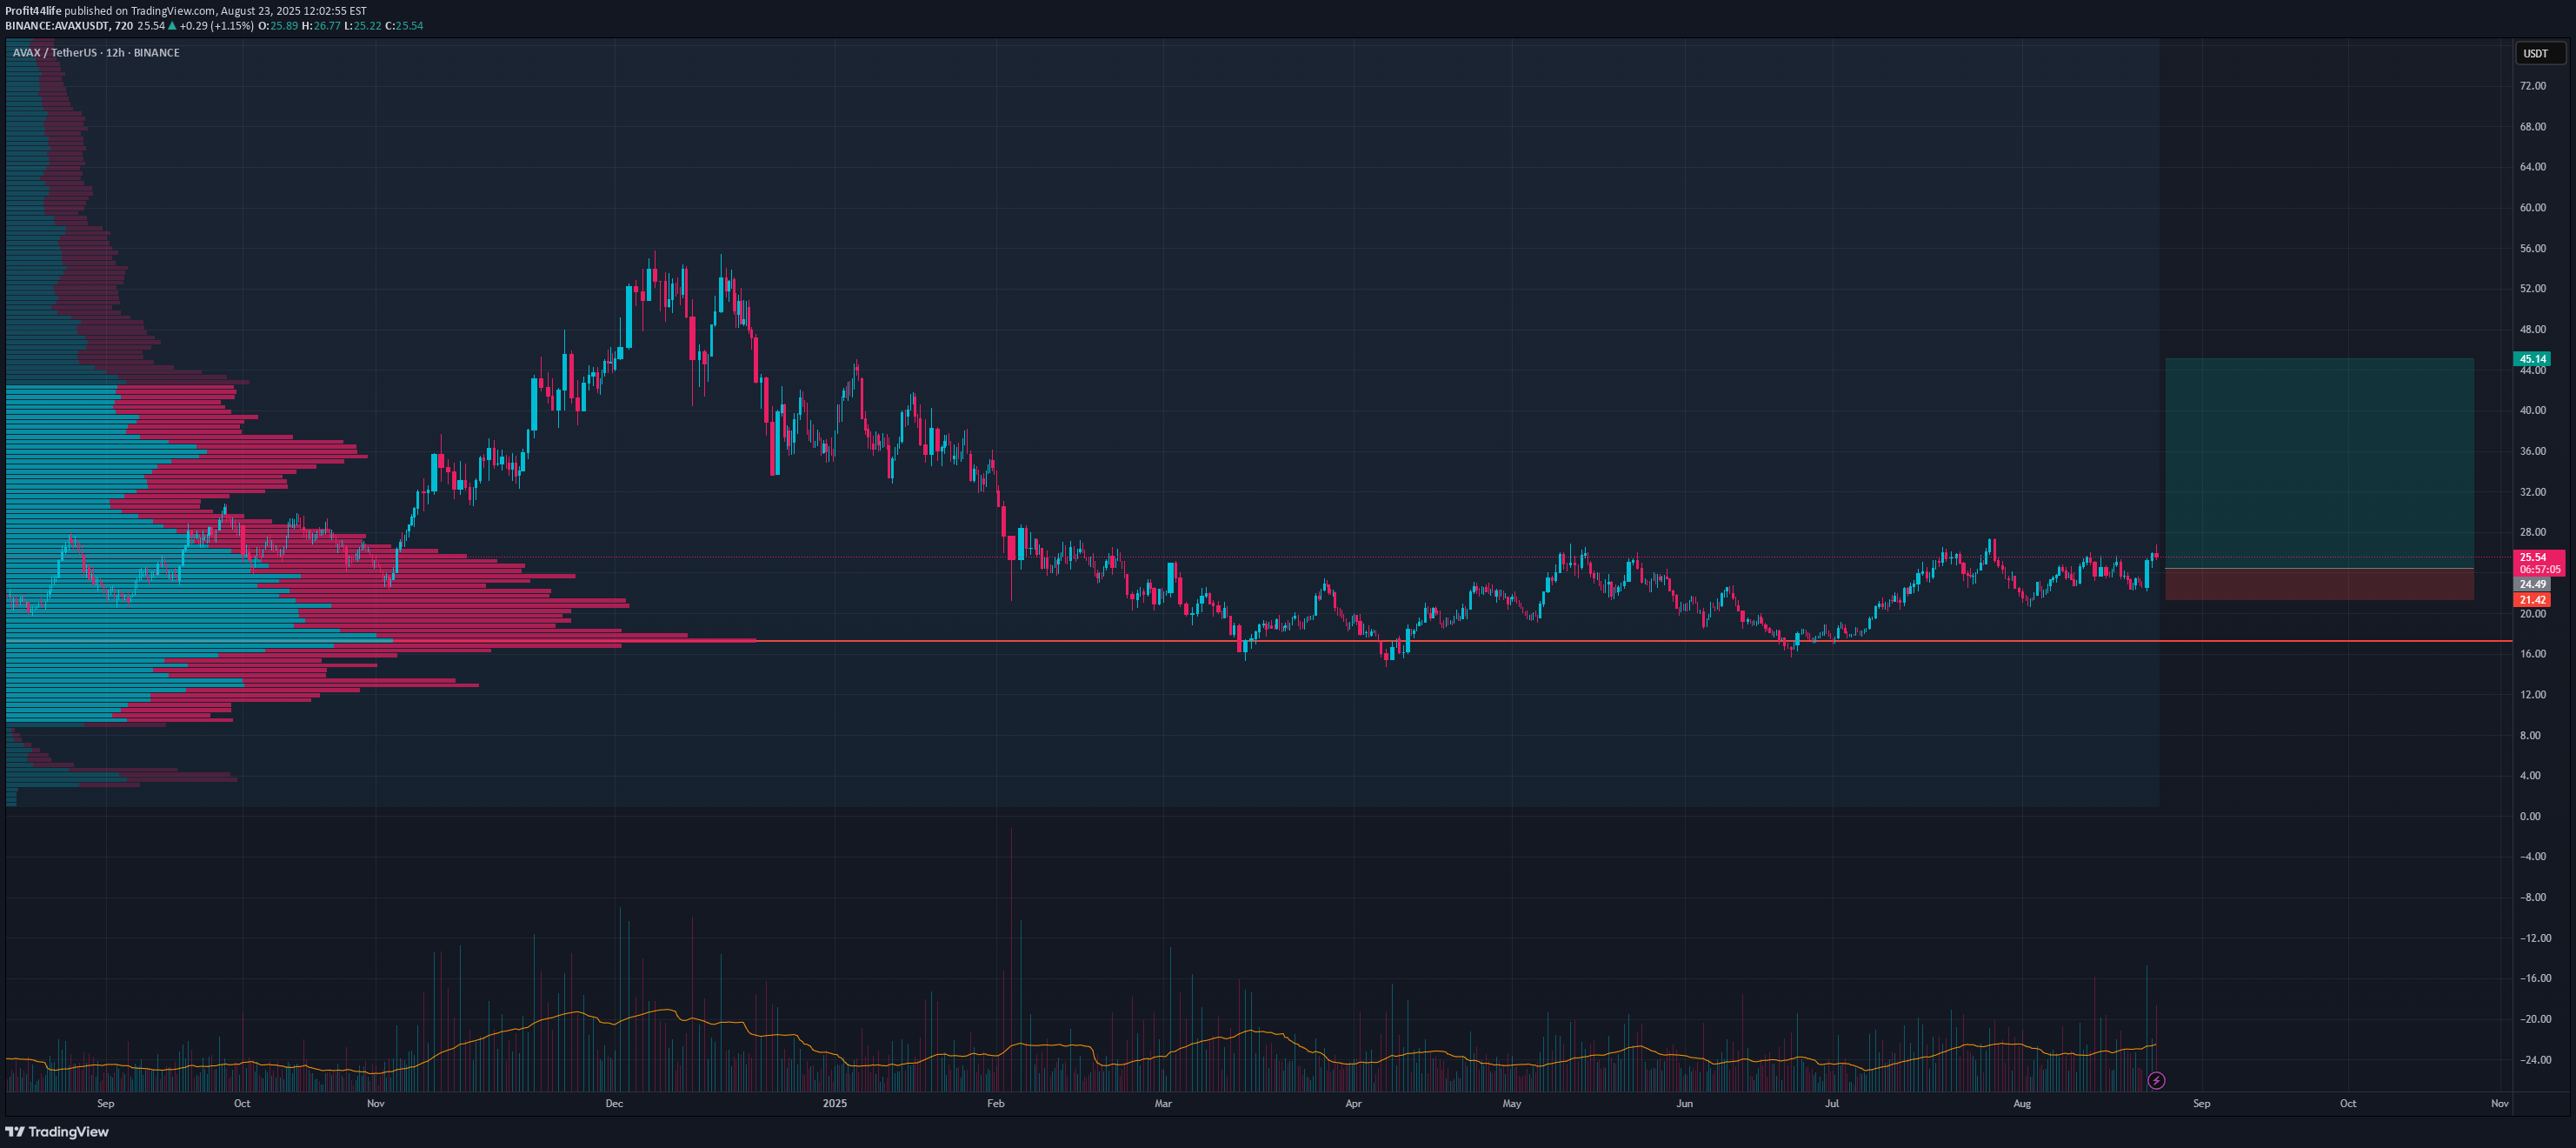Click the high value H:26.77 in header
Screen dimensions: 2576x1148
pyautogui.click(x=321, y=26)
